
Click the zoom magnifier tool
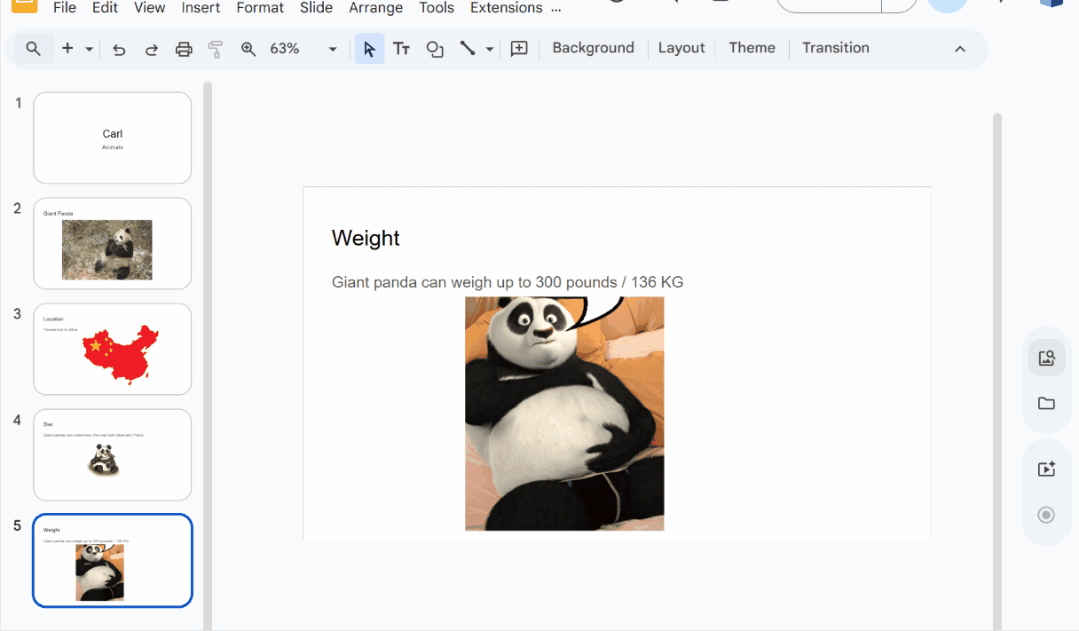coord(248,49)
